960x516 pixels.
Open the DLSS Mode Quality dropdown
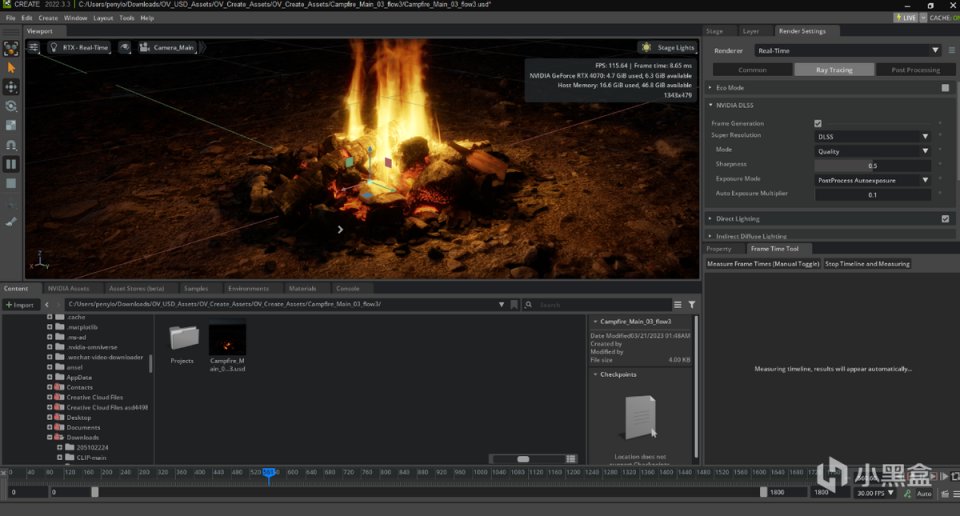pyautogui.click(x=872, y=151)
